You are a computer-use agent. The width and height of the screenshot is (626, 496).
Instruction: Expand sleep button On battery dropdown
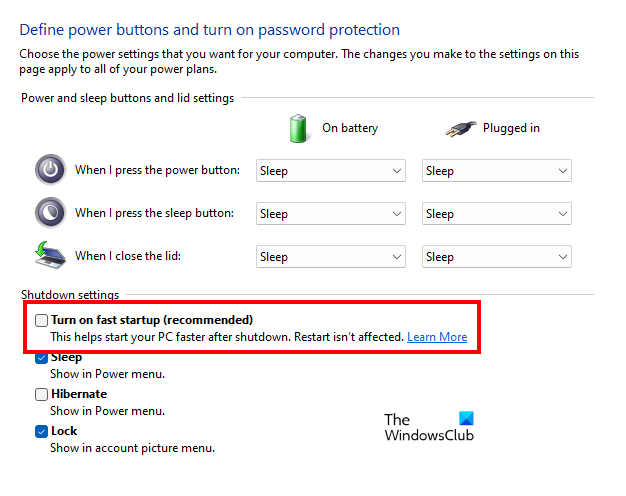pyautogui.click(x=331, y=214)
